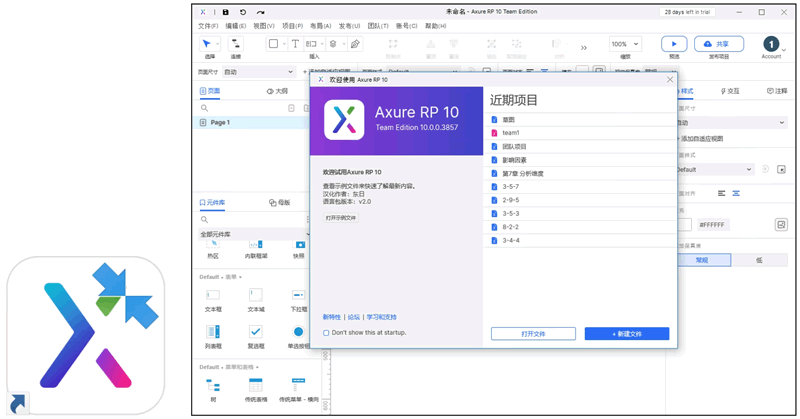Open the 文件(F) menu
Image resolution: width=800 pixels, height=419 pixels.
[208, 26]
